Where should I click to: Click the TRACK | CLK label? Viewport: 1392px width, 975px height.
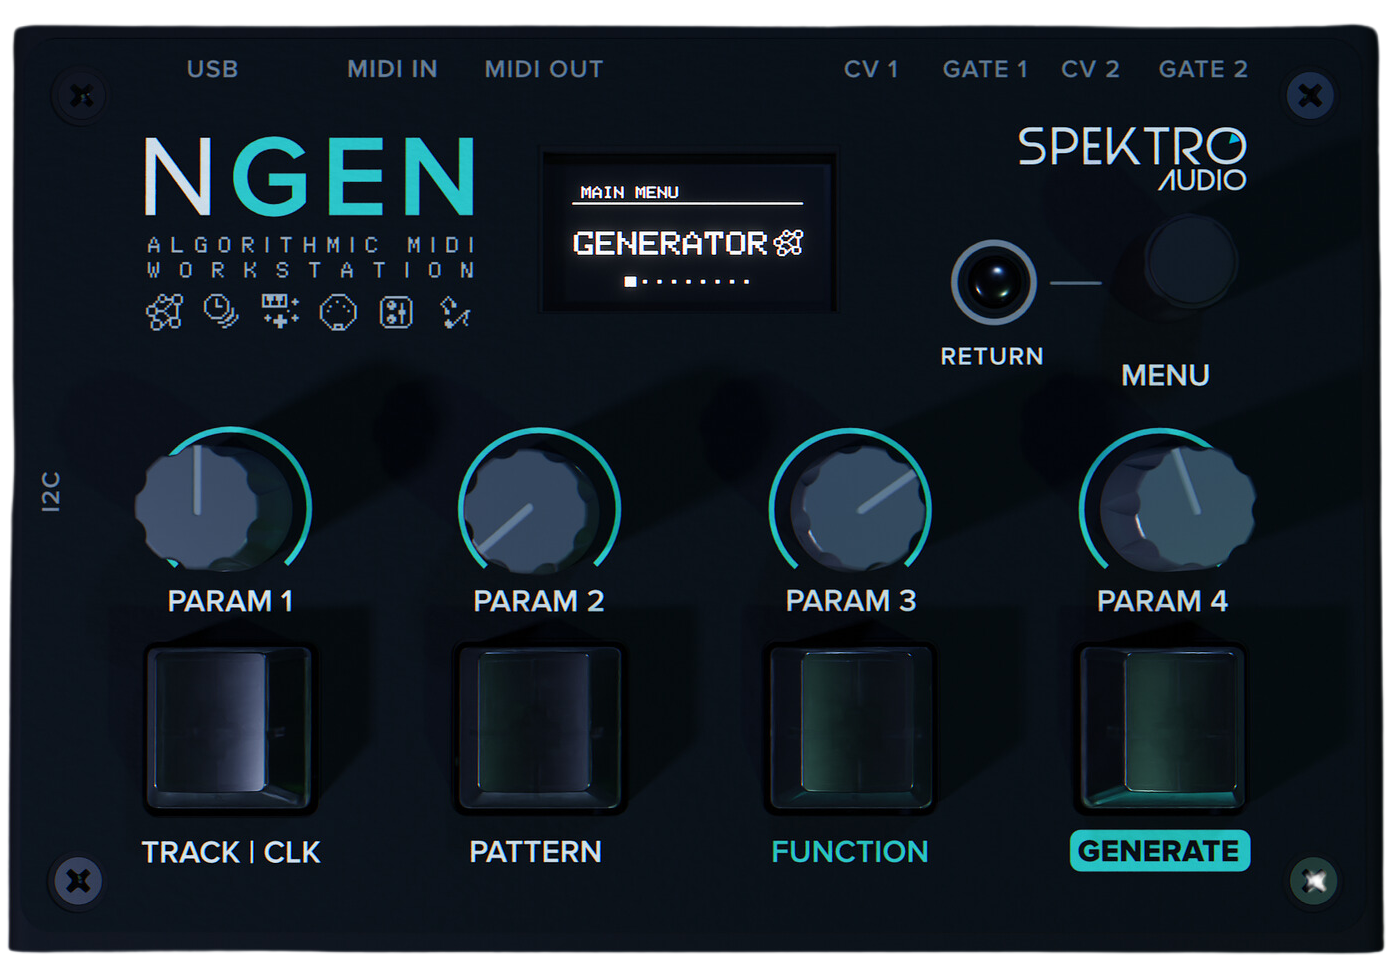[x=231, y=852]
